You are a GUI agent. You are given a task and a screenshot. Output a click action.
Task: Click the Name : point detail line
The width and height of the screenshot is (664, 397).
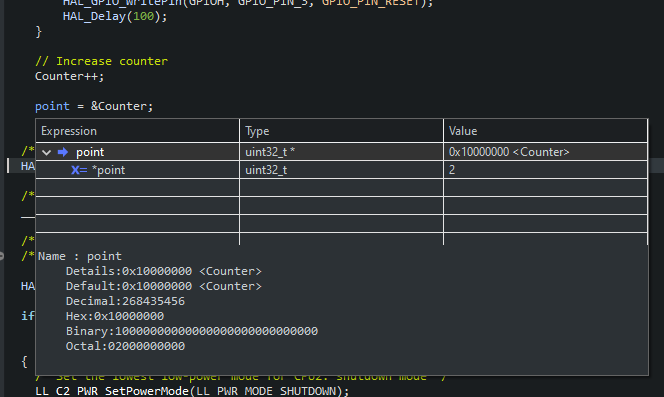(80, 256)
